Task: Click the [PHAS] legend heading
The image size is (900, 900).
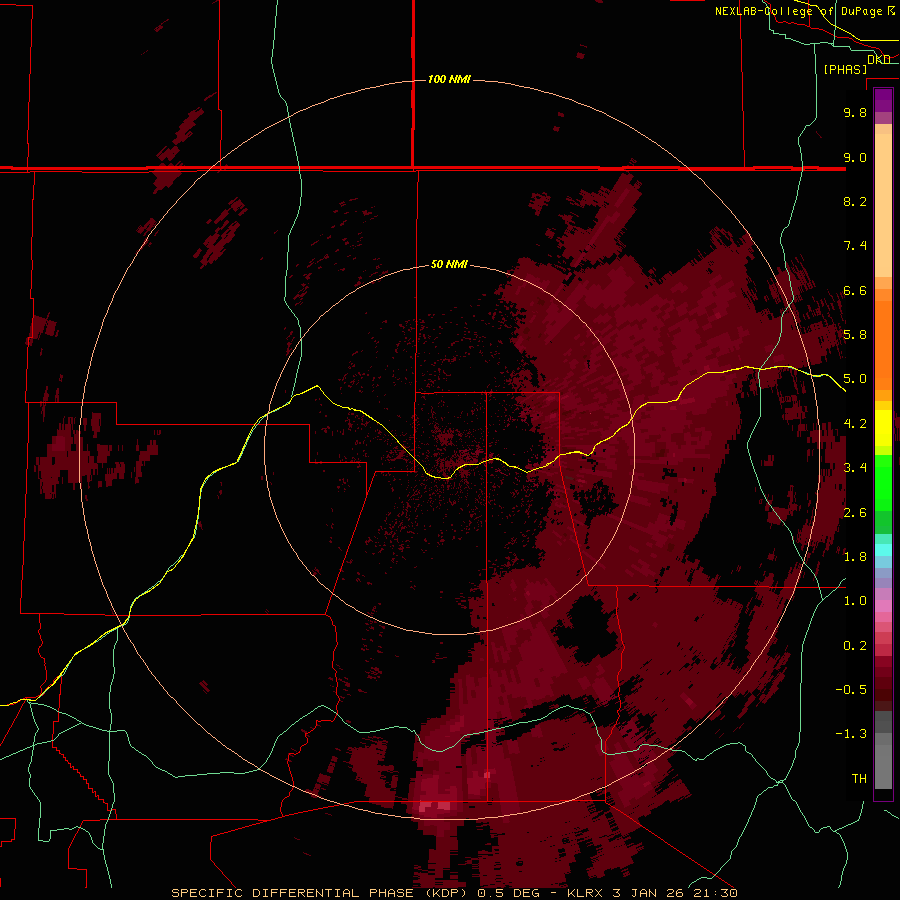Action: [845, 70]
